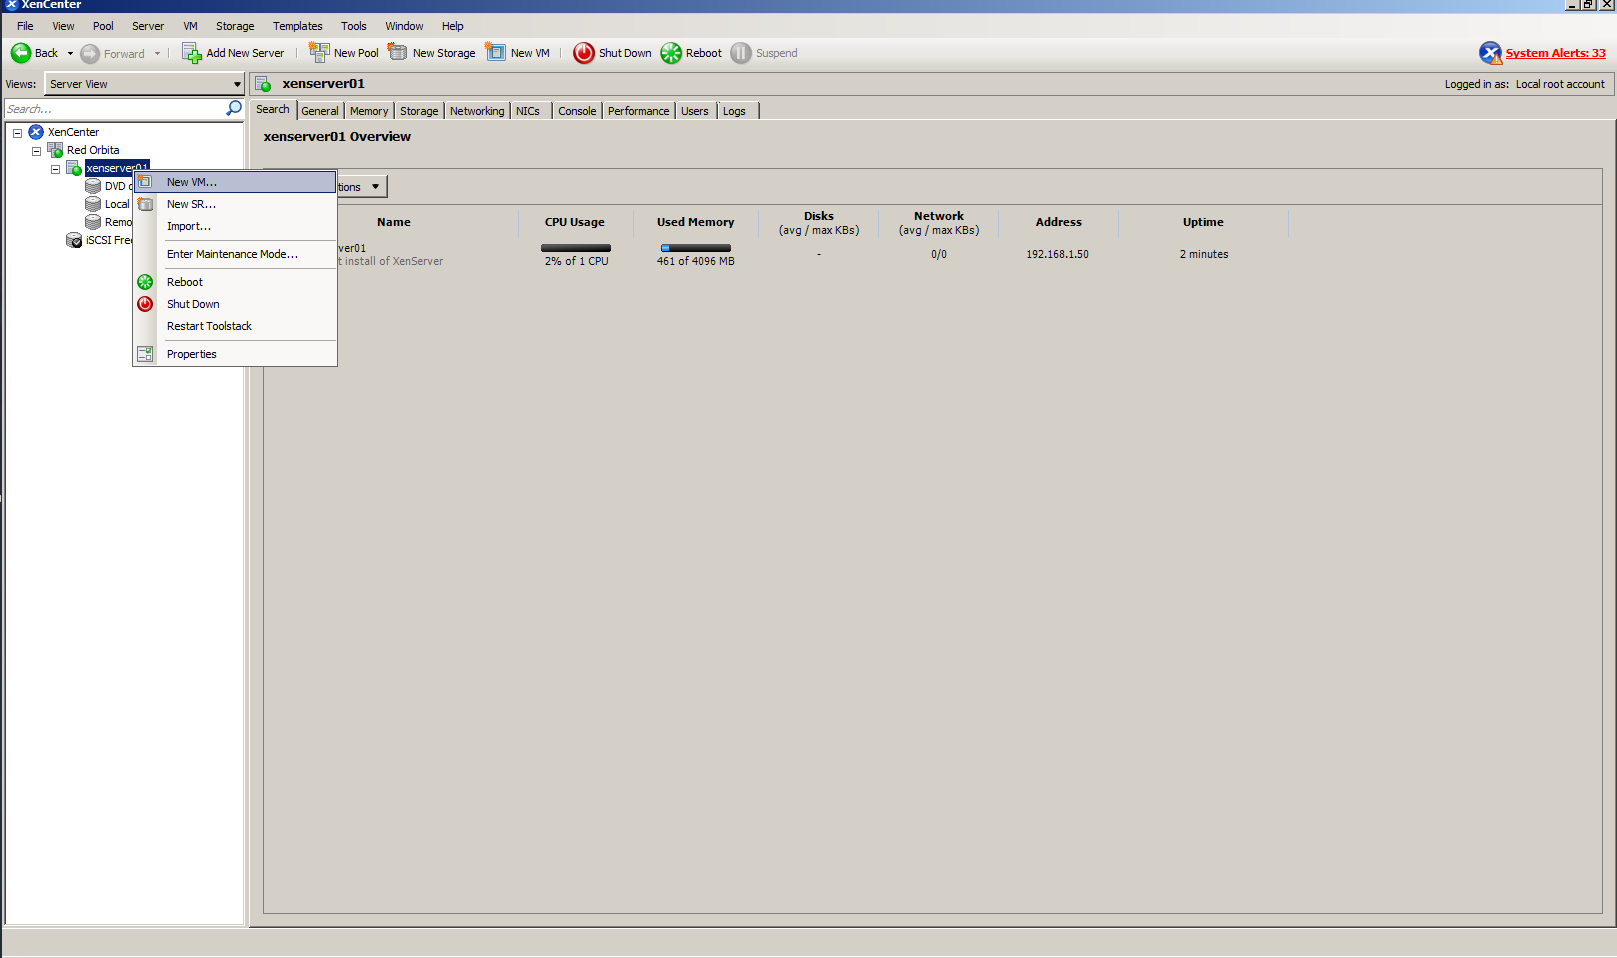Click the New Pool toolbar icon
The width and height of the screenshot is (1617, 958).
coord(320,53)
